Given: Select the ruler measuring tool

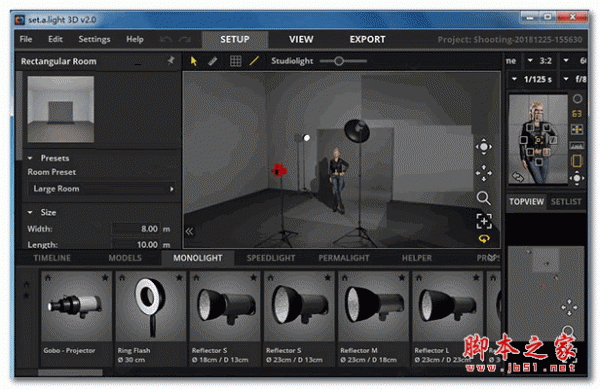Looking at the screenshot, I should (x=213, y=61).
